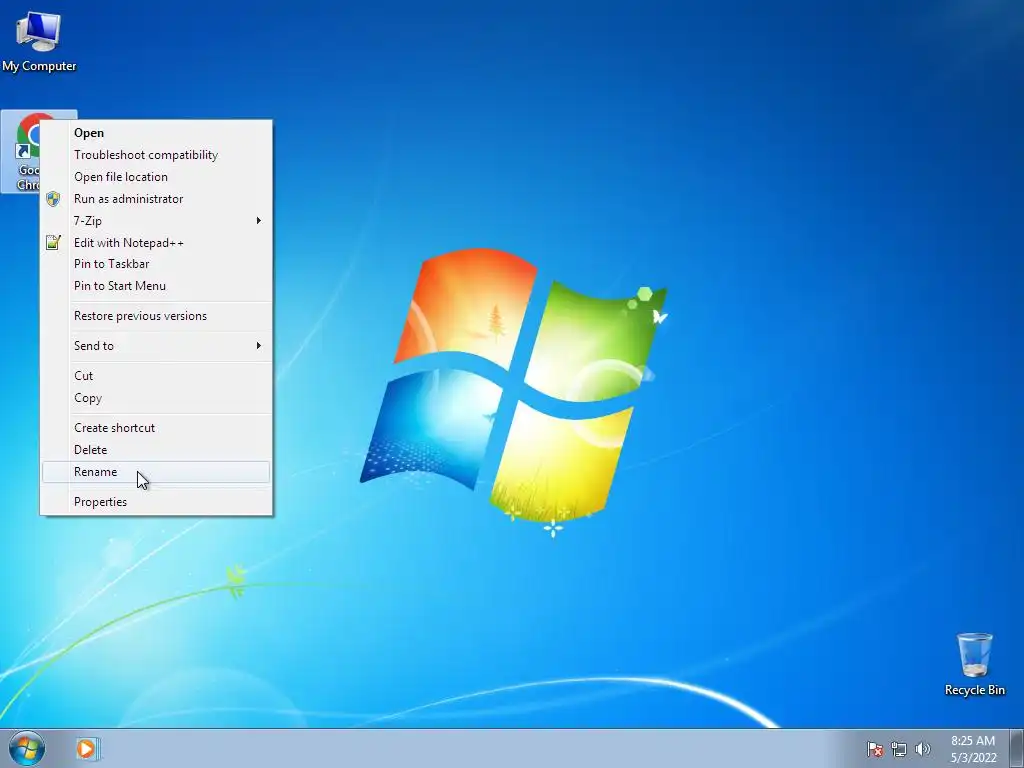
Task: Choose Open file location
Action: click(x=156, y=177)
